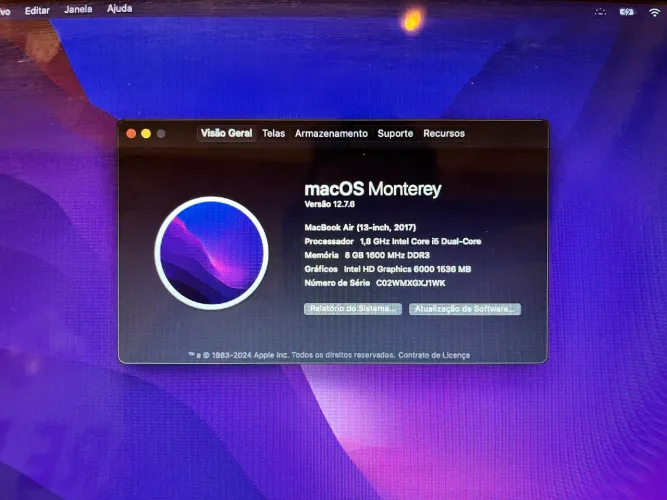Click the Versão 12.7.6 text
The image size is (667, 500).
[x=330, y=204]
